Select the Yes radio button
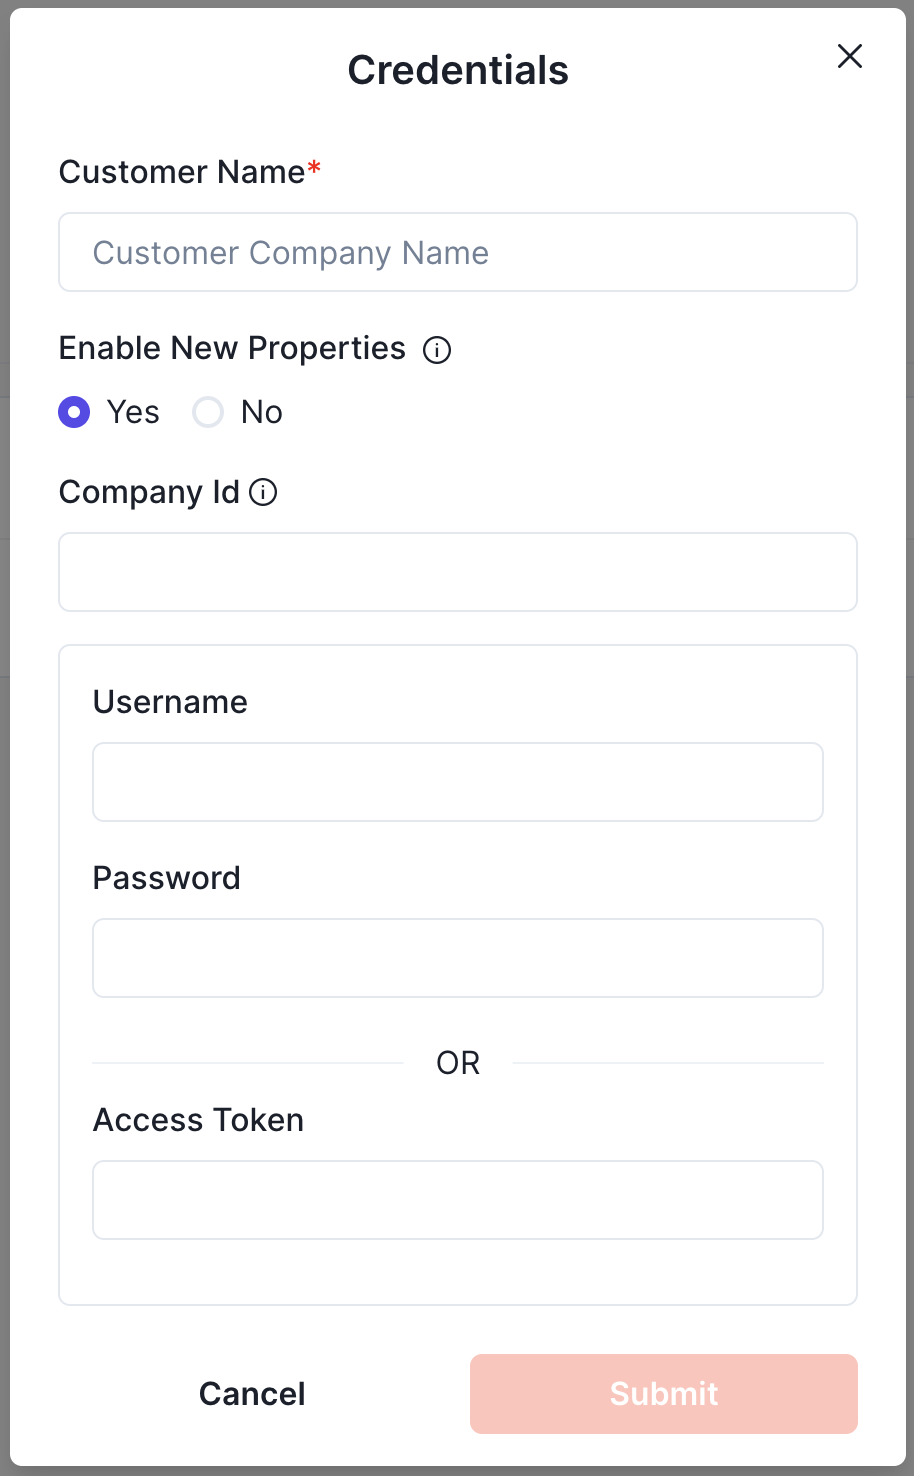This screenshot has height=1476, width=914. coord(75,412)
